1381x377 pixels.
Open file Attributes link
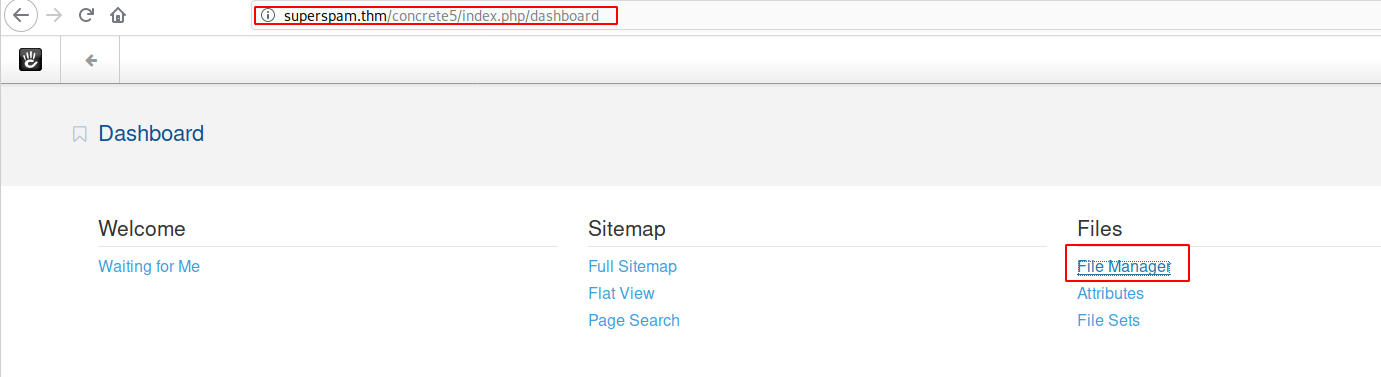(1110, 293)
